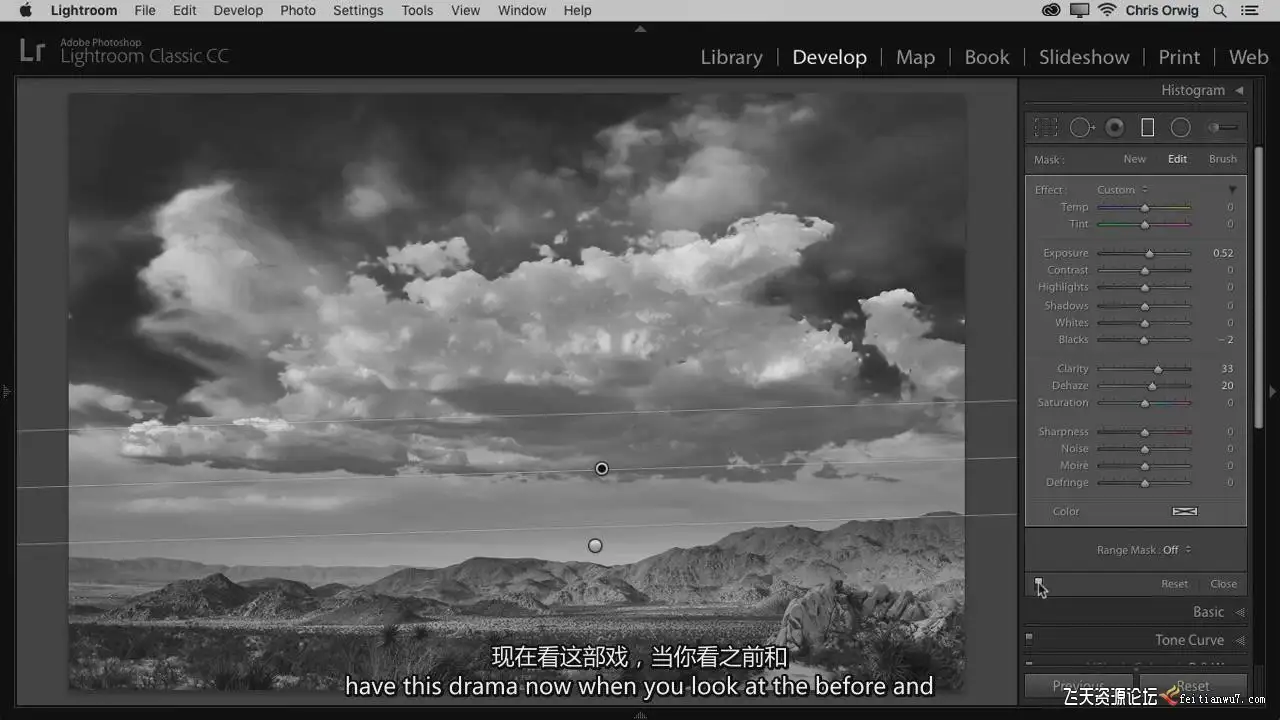The width and height of the screenshot is (1280, 720).
Task: Open Spotlight search in menu bar
Action: (x=1220, y=10)
